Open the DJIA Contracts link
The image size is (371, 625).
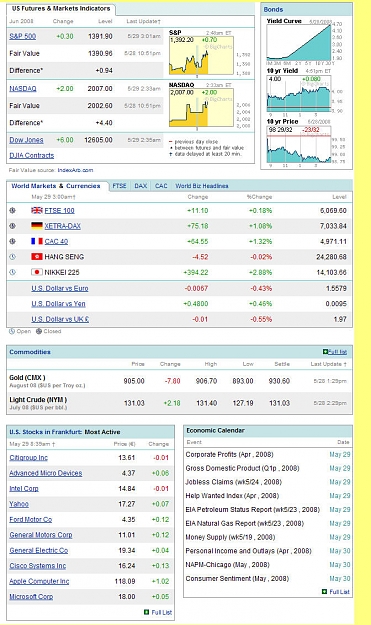31,155
